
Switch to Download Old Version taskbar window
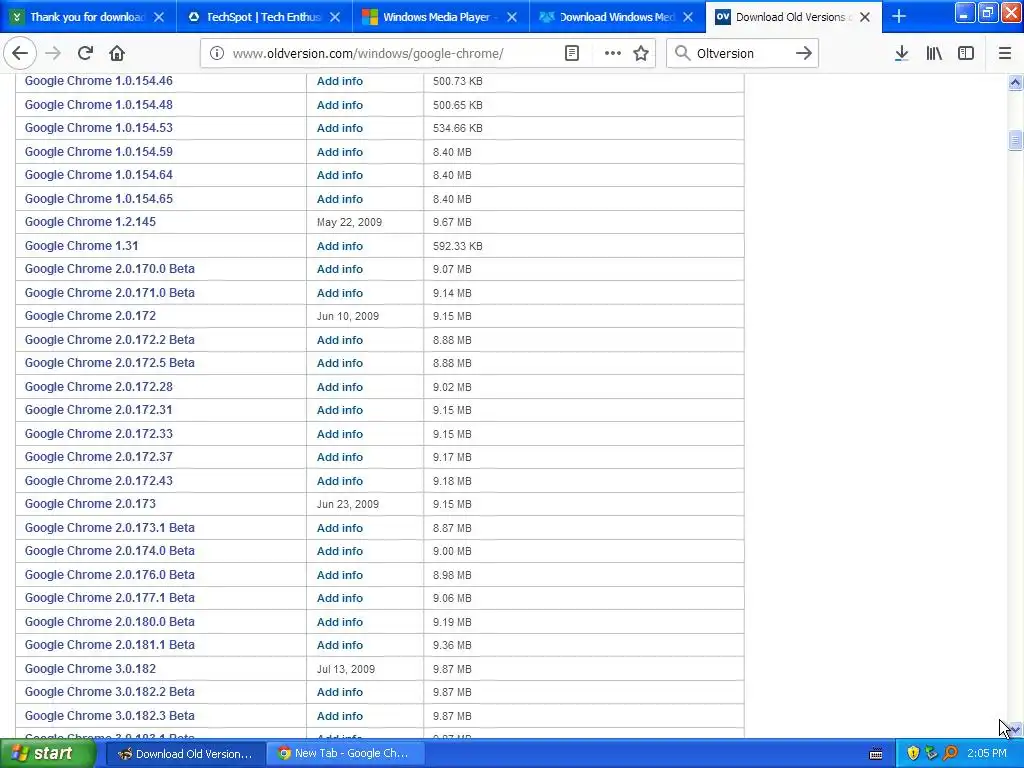[x=185, y=754]
